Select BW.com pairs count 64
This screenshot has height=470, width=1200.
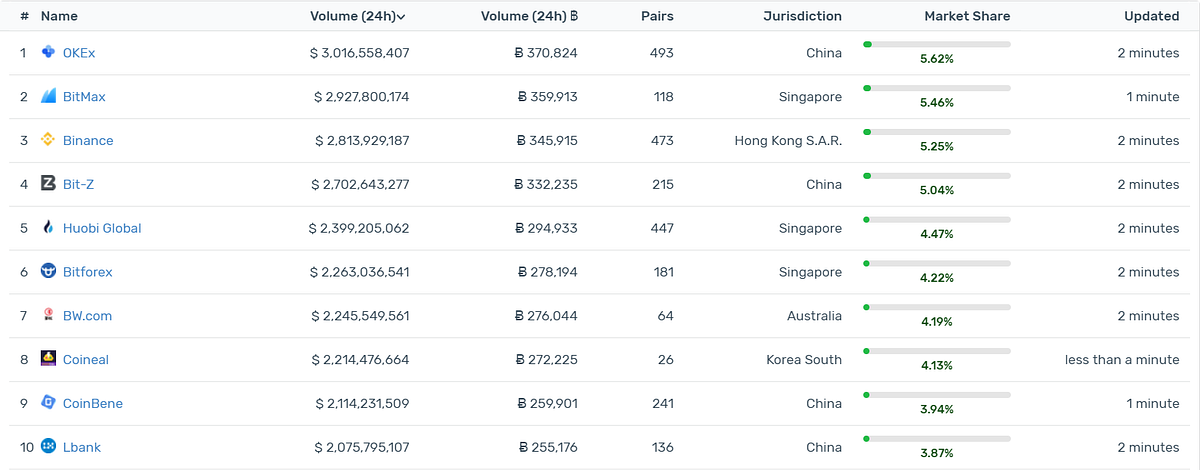point(666,316)
